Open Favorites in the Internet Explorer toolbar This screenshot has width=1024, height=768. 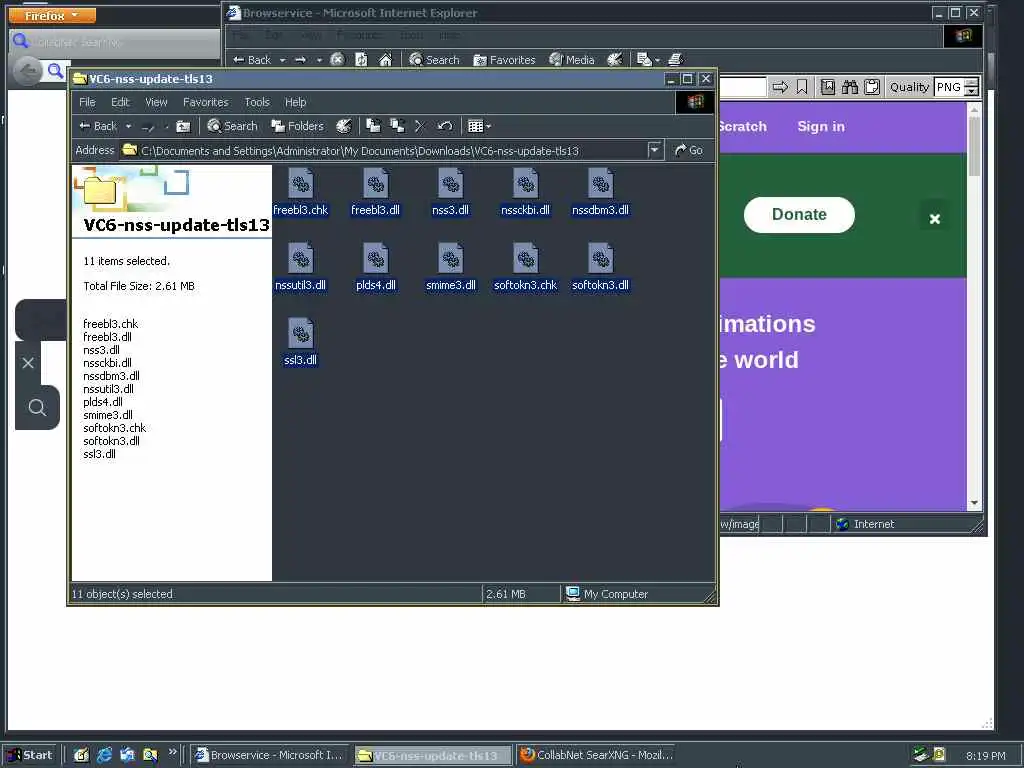coord(504,59)
